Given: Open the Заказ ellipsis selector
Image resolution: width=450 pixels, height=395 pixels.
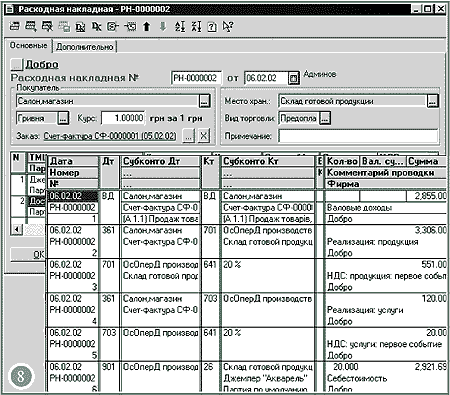Looking at the screenshot, I should click(189, 136).
